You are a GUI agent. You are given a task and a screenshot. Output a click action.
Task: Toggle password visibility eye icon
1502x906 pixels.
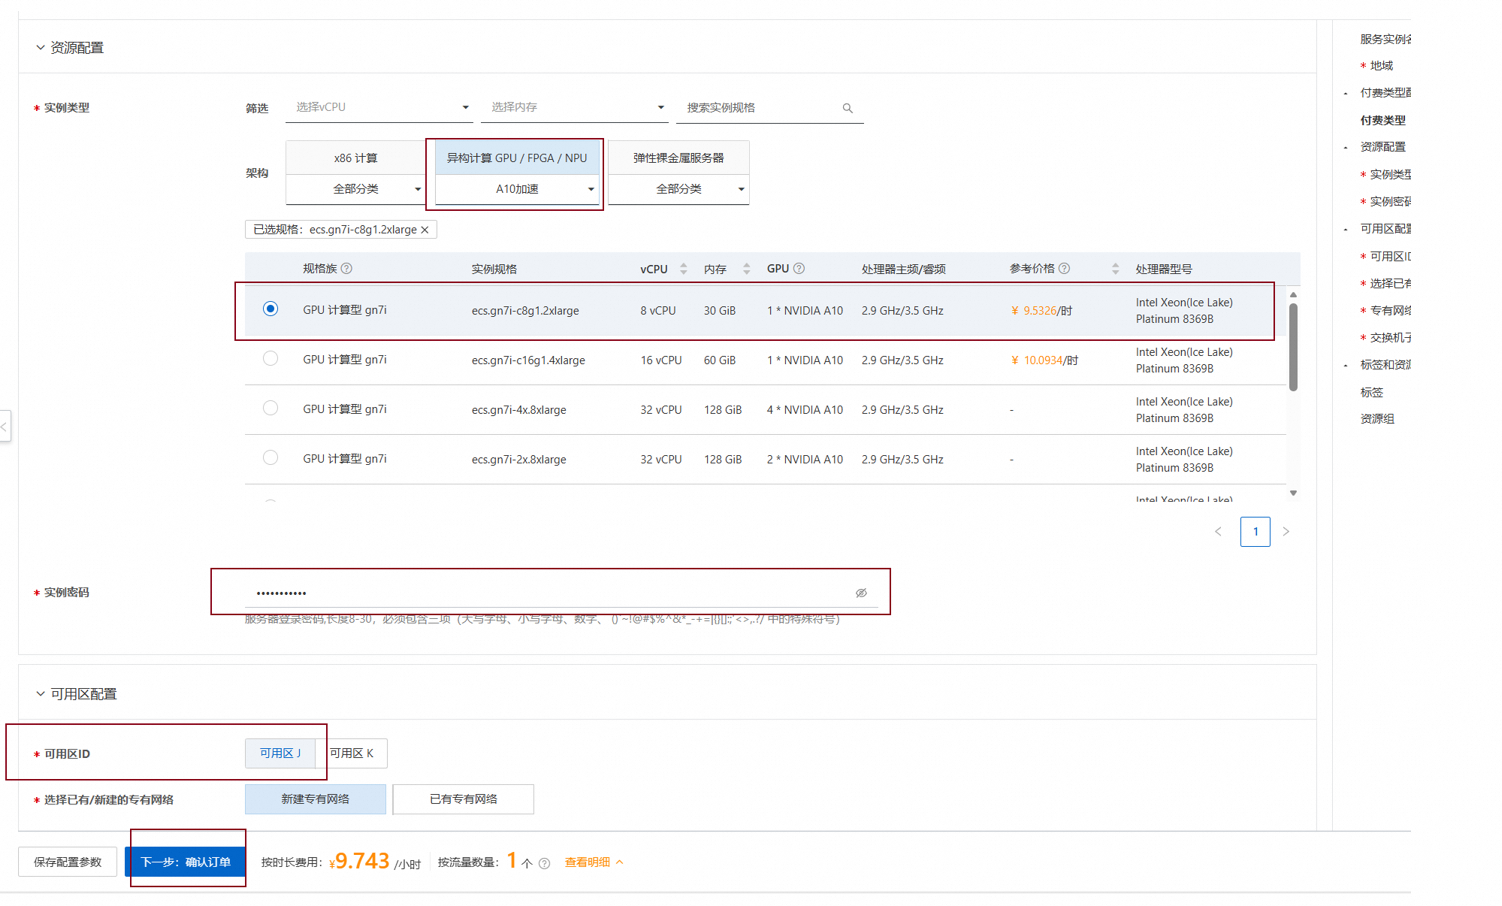861,593
